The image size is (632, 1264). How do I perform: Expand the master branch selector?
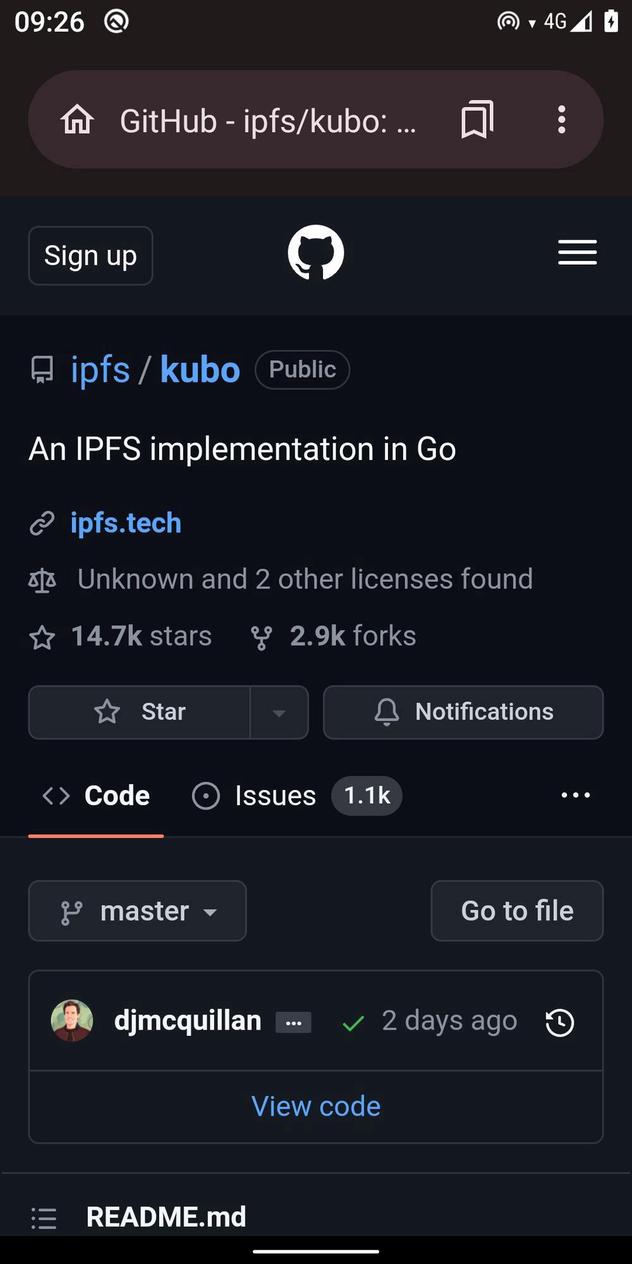pyautogui.click(x=137, y=911)
